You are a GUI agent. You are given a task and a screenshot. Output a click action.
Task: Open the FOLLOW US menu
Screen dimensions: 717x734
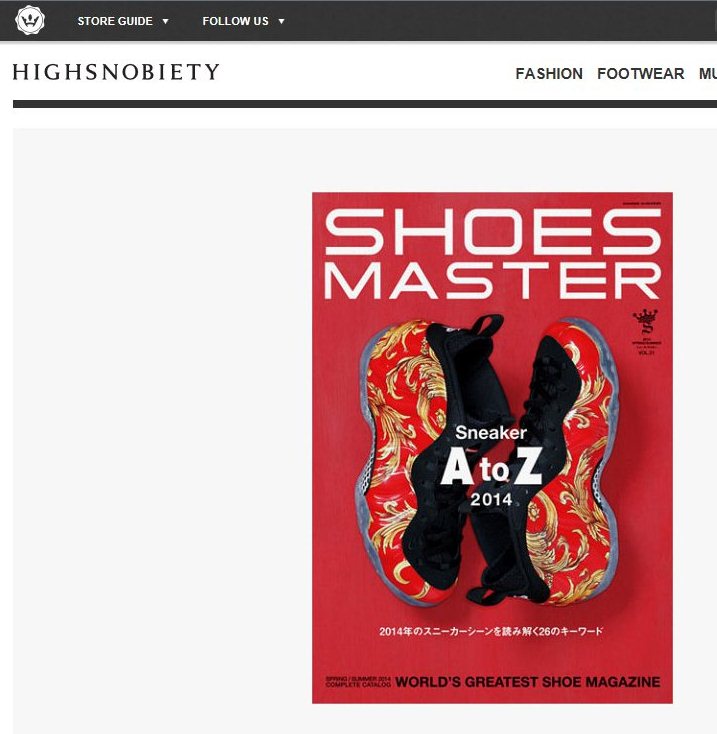click(235, 21)
